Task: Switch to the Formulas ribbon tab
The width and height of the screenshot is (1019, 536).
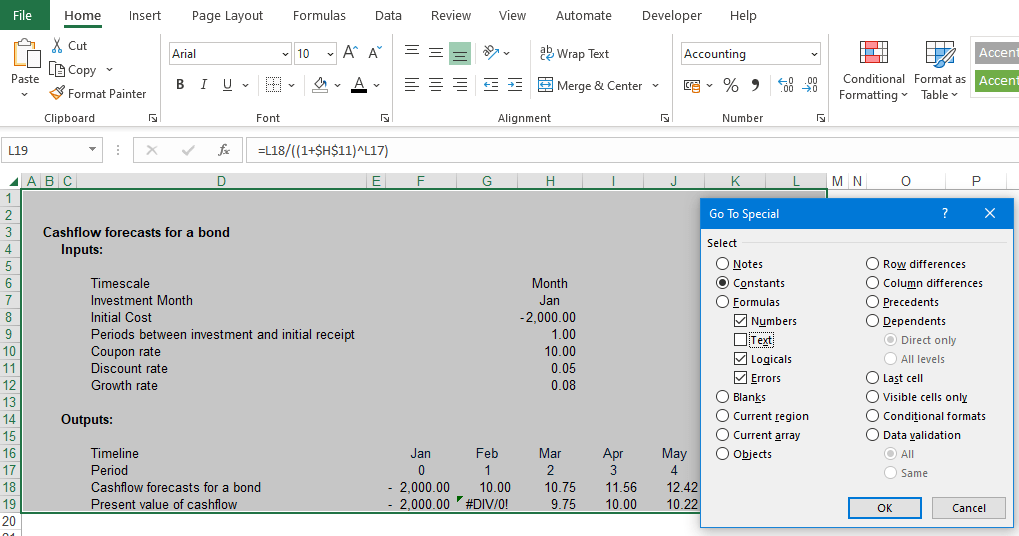Action: (x=319, y=16)
